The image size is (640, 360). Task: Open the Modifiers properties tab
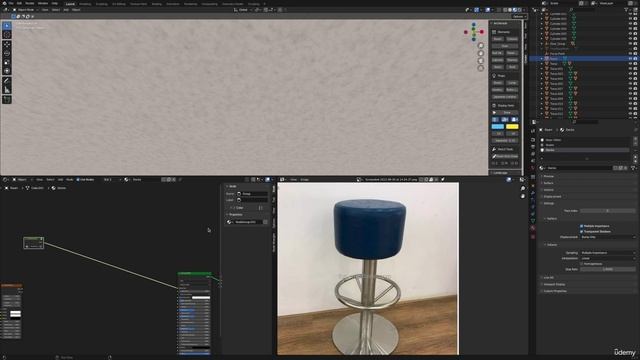coord(533,192)
